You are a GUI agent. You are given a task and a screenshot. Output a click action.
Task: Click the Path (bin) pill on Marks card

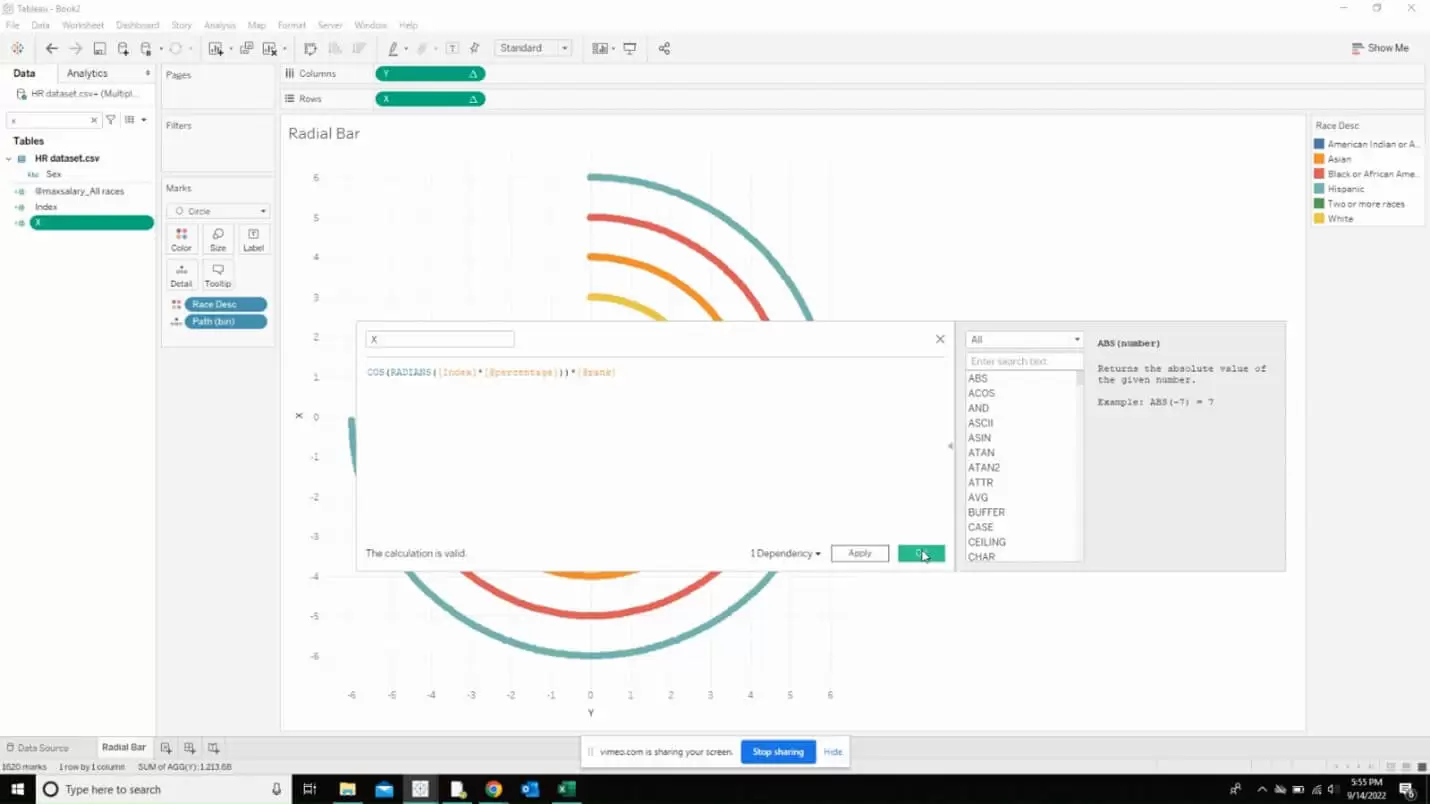tap(226, 322)
